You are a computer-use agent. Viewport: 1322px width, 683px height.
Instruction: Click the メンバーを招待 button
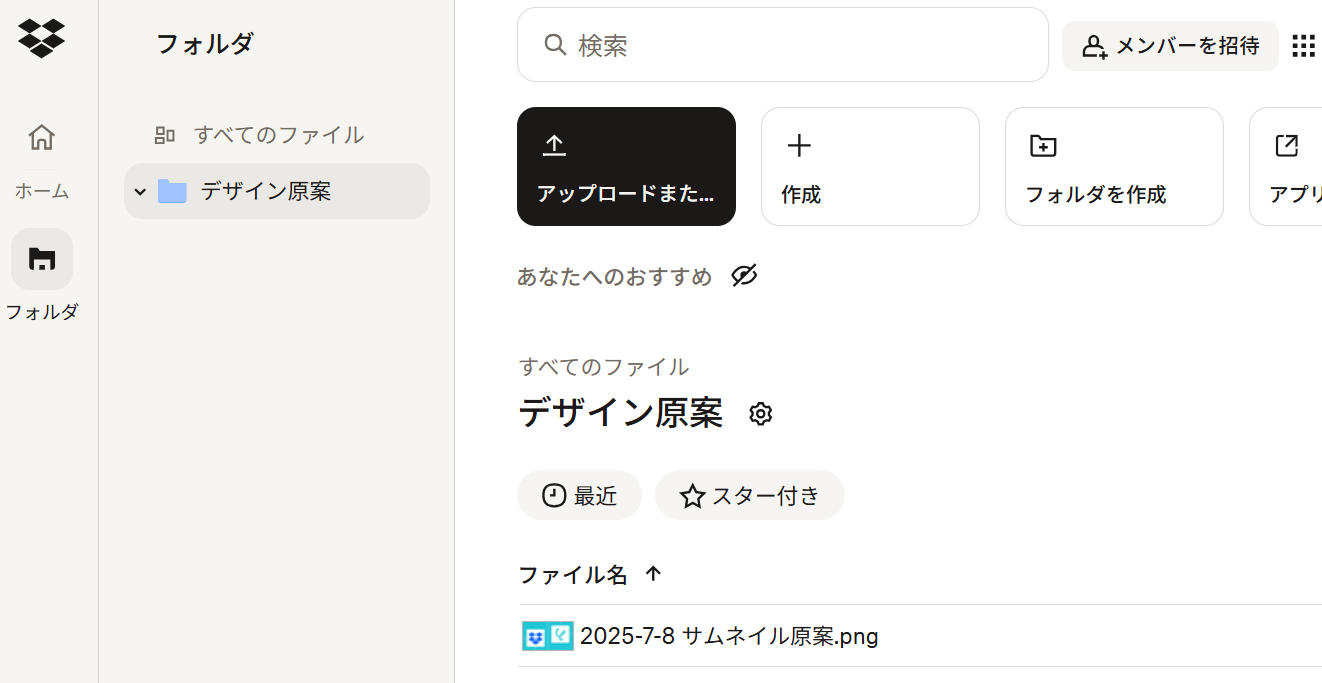(x=1170, y=46)
